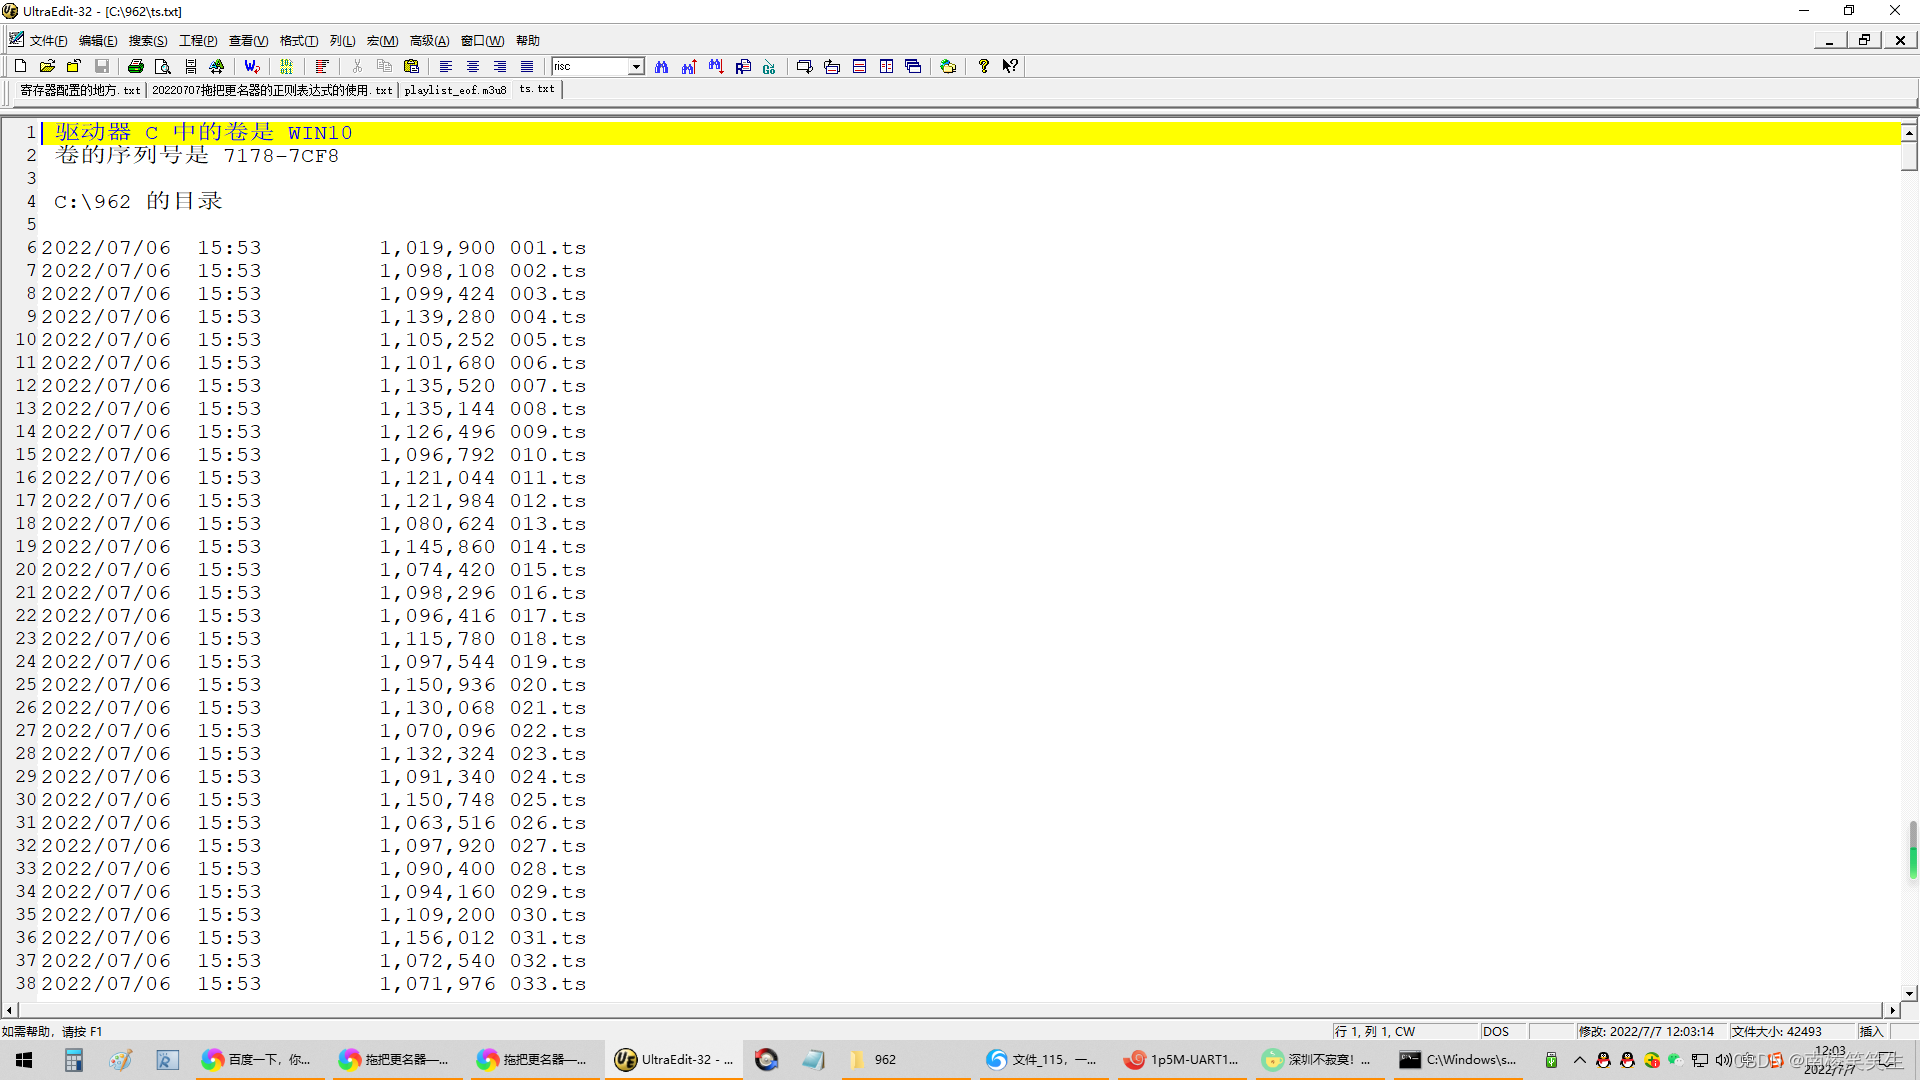Click the Help question mark icon
1920x1080 pixels.
983,66
